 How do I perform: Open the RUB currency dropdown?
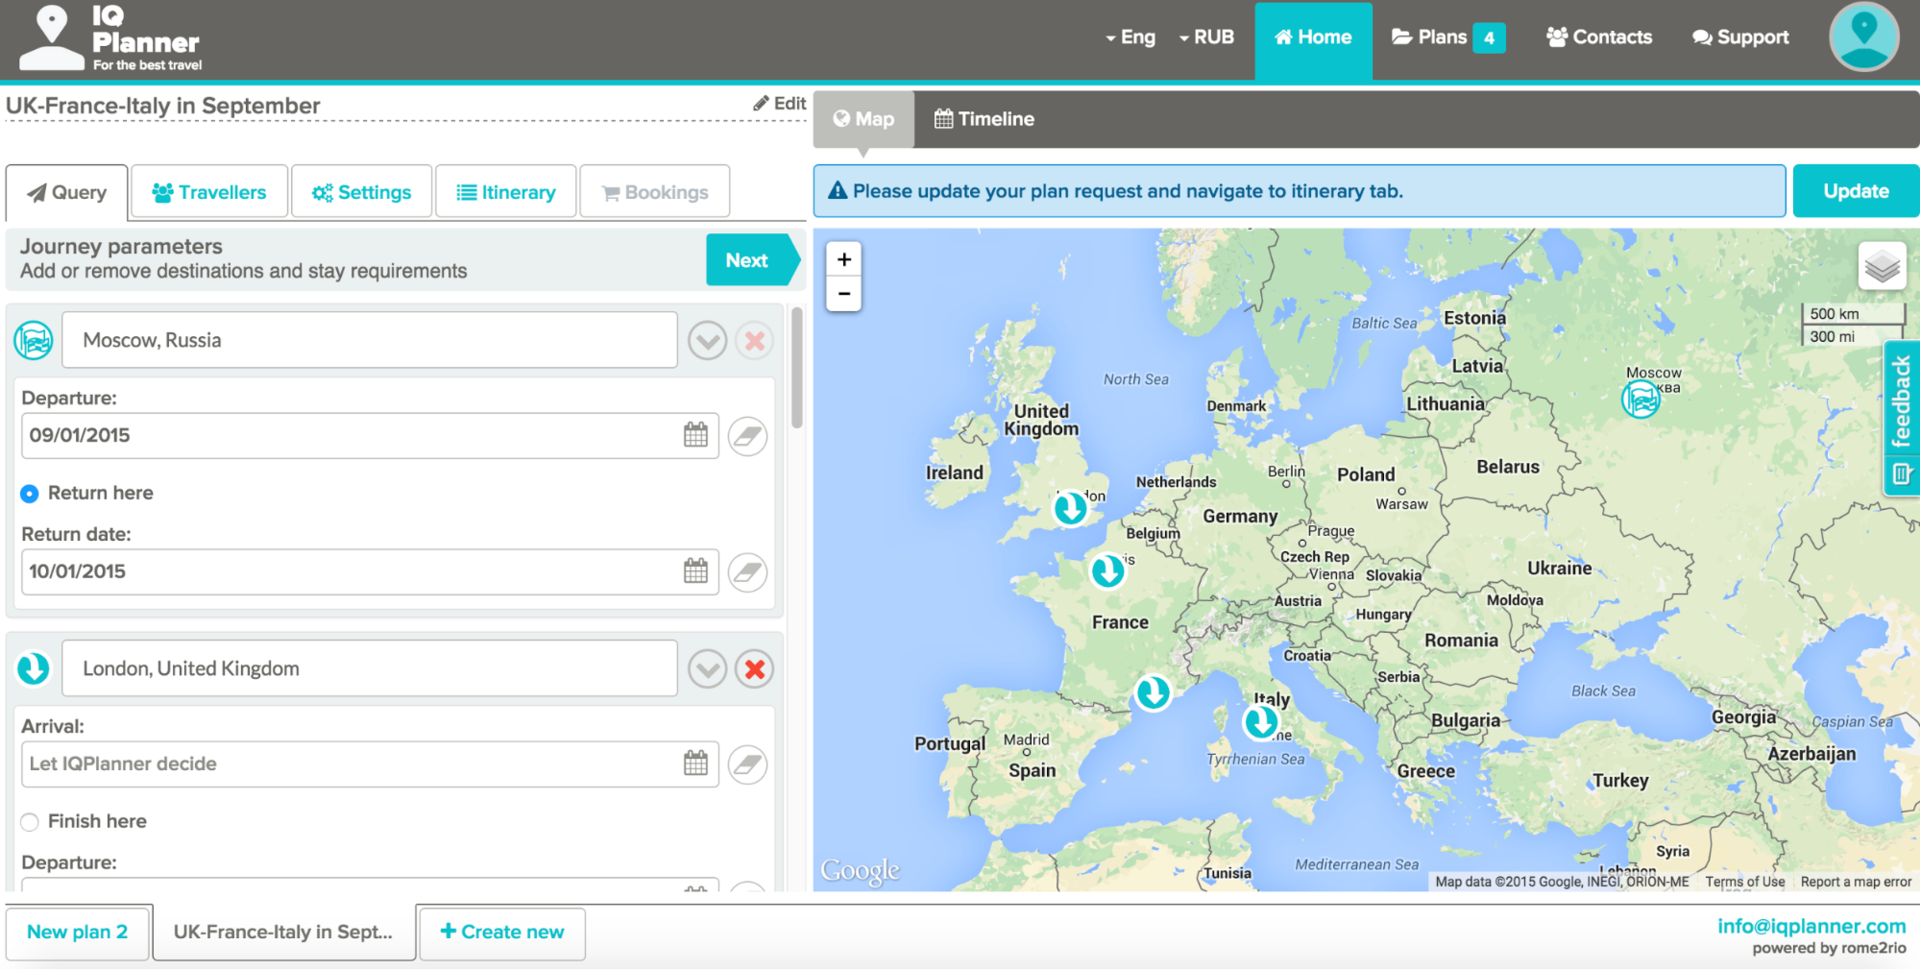[x=1206, y=37]
